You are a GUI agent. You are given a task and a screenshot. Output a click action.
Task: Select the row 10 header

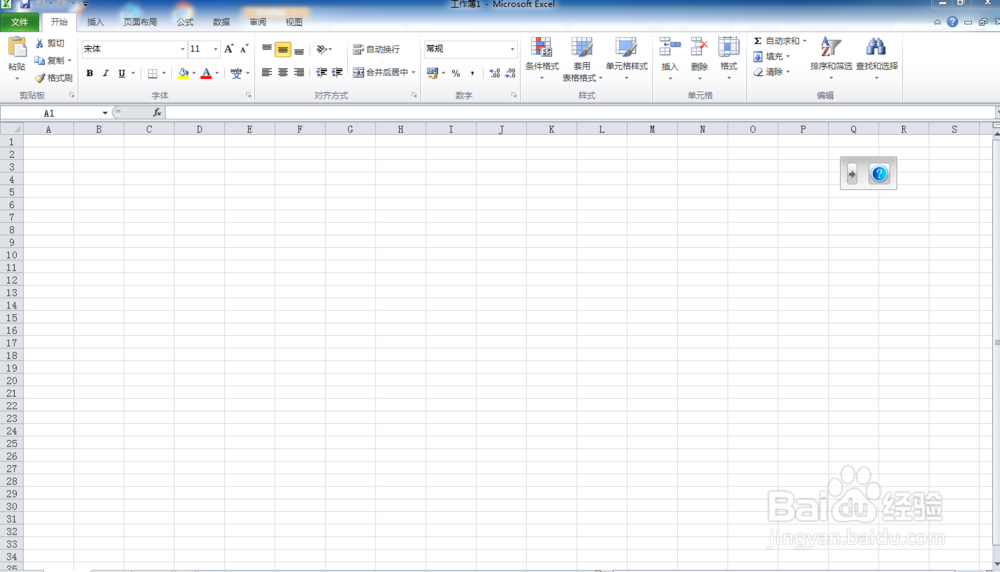pyautogui.click(x=11, y=255)
